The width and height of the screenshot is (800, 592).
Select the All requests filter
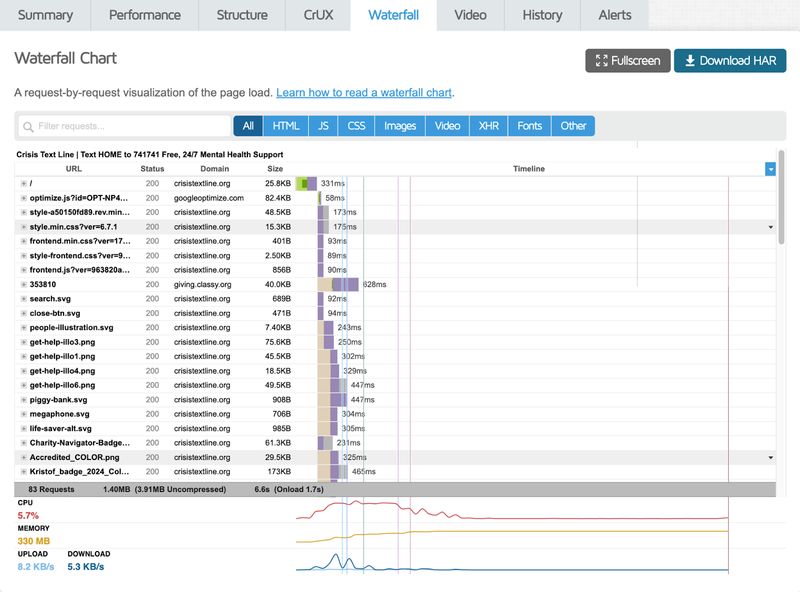click(247, 127)
